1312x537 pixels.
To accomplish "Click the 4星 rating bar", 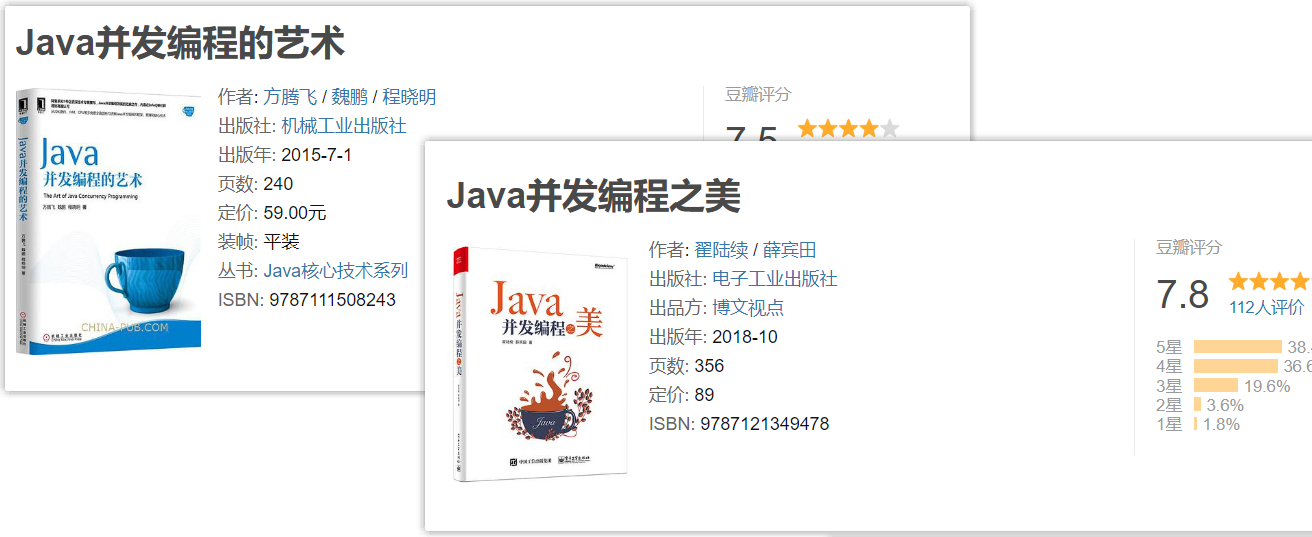I will (x=1236, y=366).
